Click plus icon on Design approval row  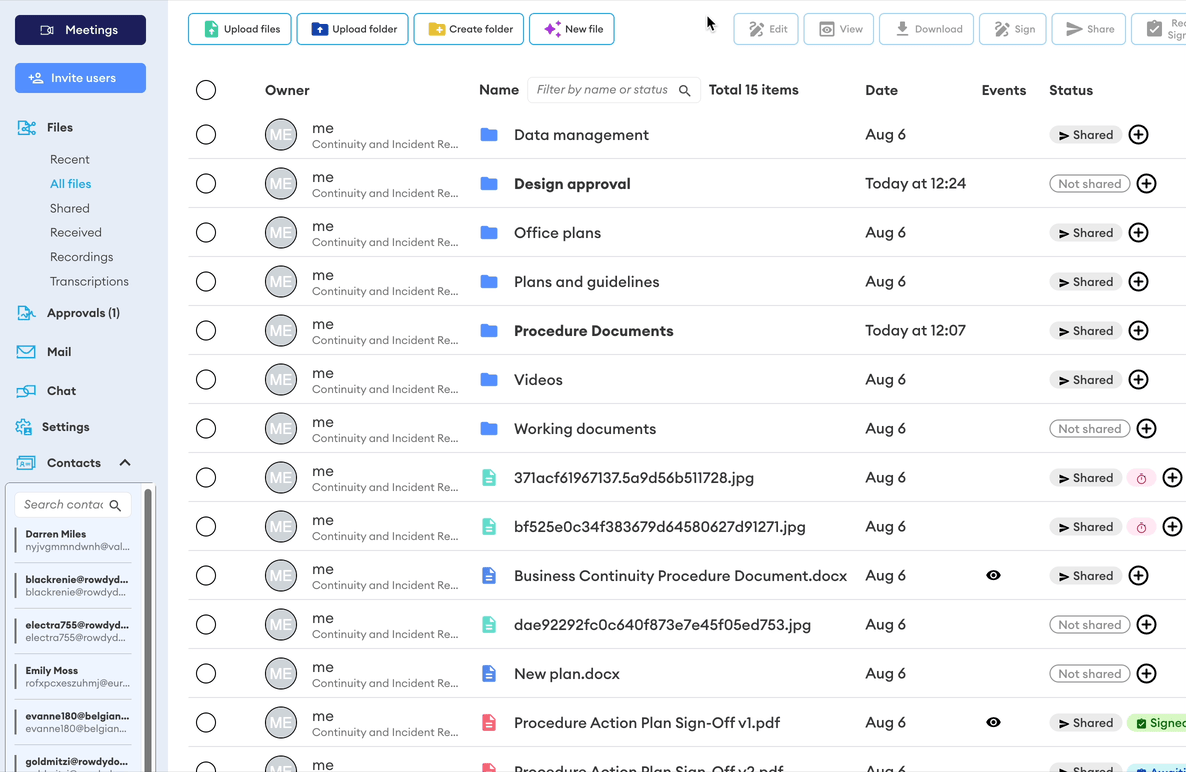1147,184
